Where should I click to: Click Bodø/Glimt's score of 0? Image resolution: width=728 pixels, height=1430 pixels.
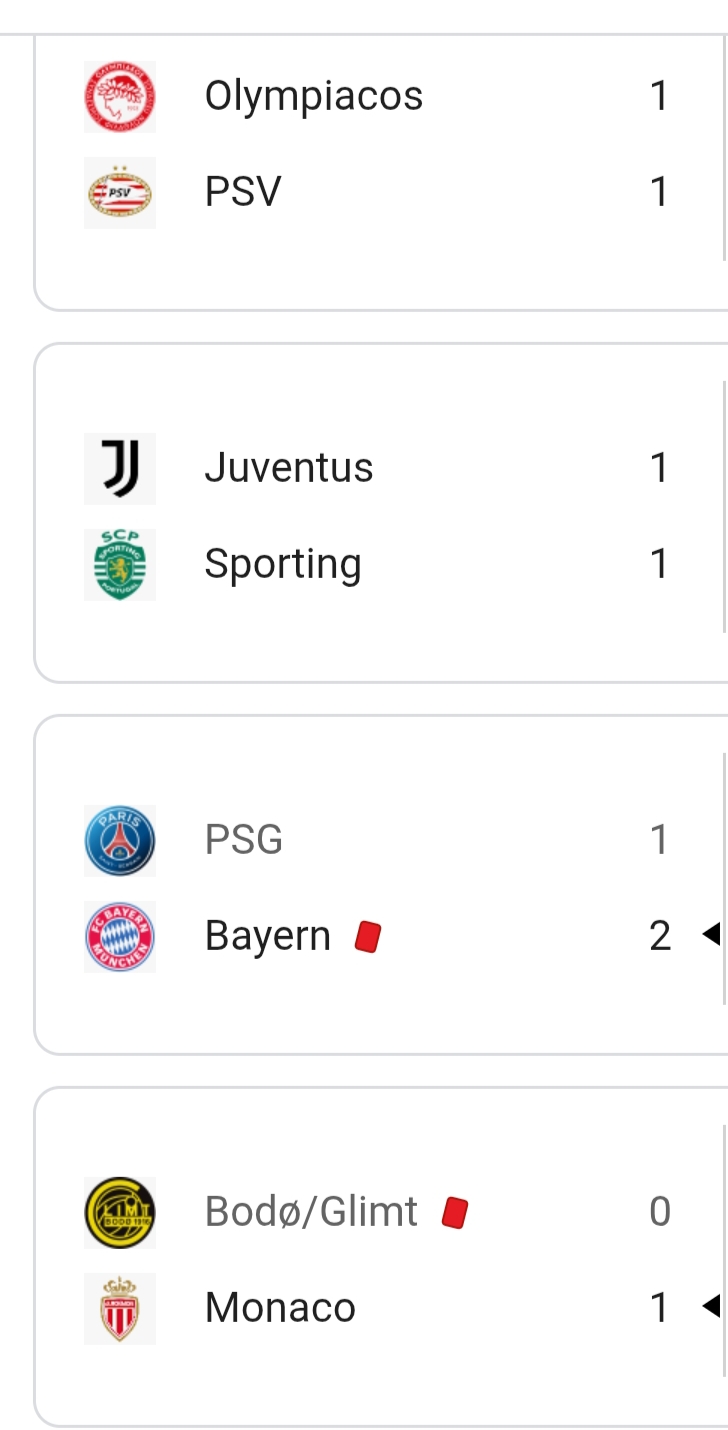[659, 1212]
